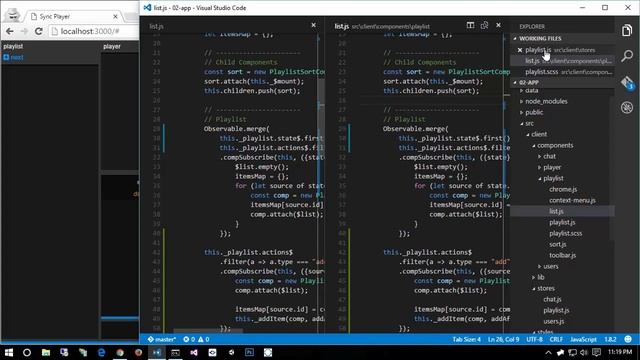640x360 pixels.
Task: Open the Explorer view in the activity bar
Action: (627, 31)
